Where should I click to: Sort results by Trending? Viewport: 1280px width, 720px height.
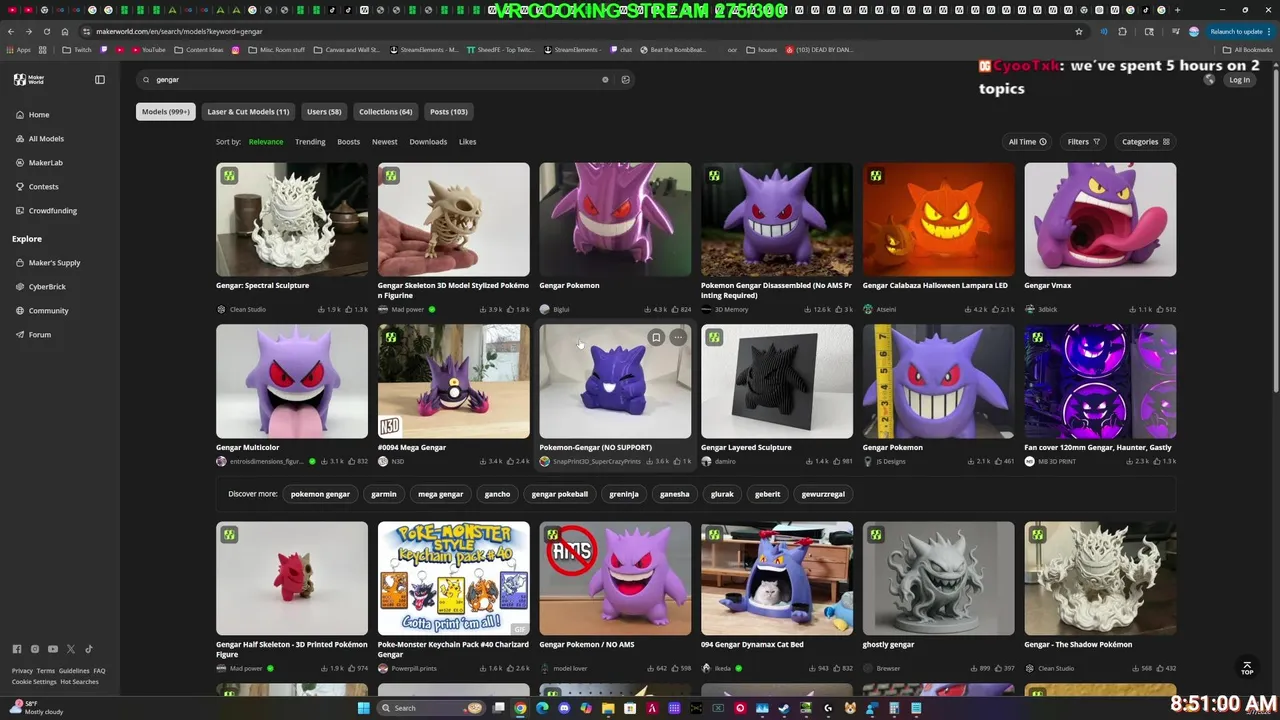[310, 142]
